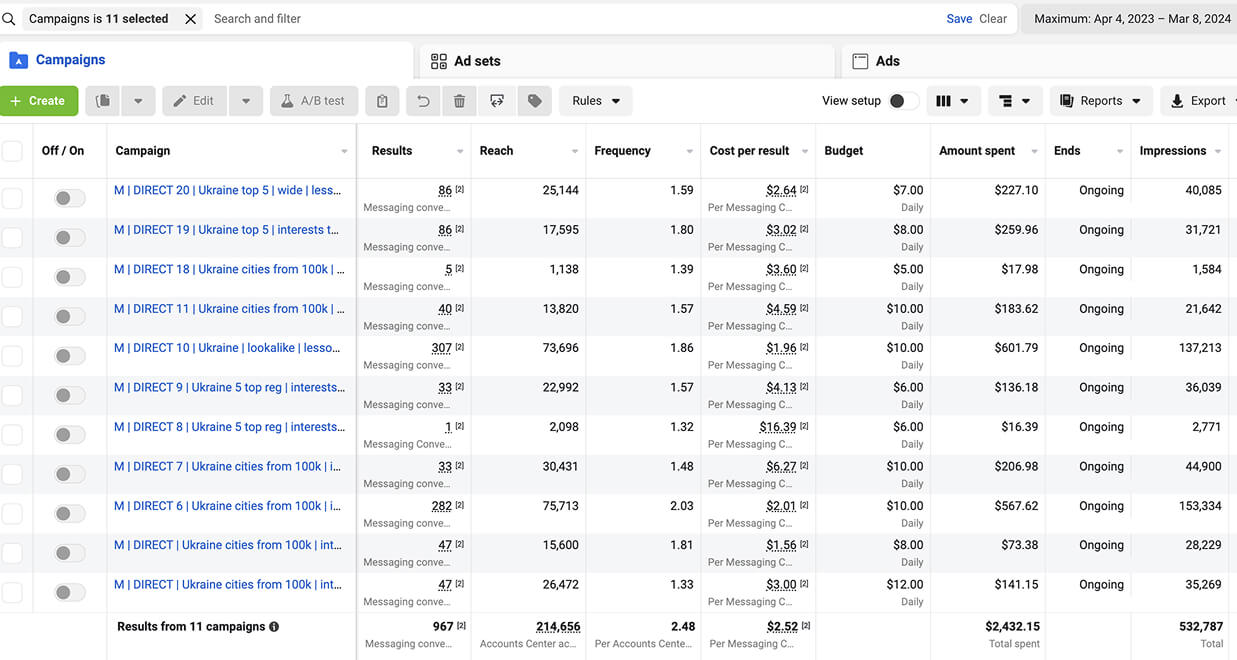Open campaign M | DIRECT 8 Ukraine 5 top reg

click(x=229, y=427)
